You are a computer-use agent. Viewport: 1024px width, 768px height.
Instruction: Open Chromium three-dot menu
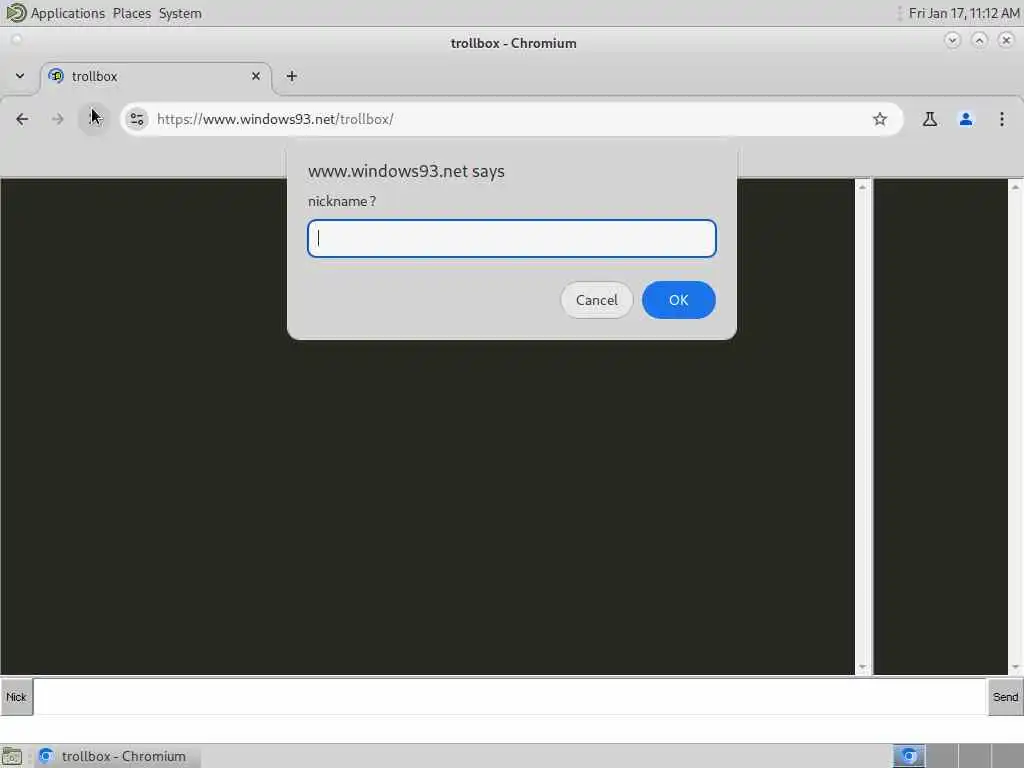pyautogui.click(x=1001, y=119)
